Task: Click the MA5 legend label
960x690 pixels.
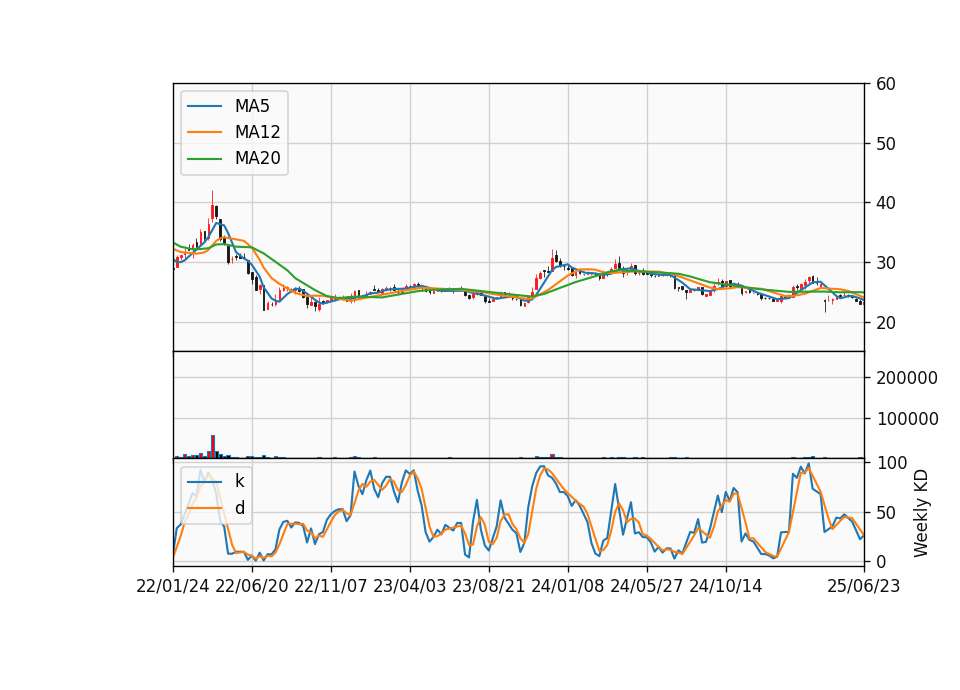Action: (x=252, y=106)
